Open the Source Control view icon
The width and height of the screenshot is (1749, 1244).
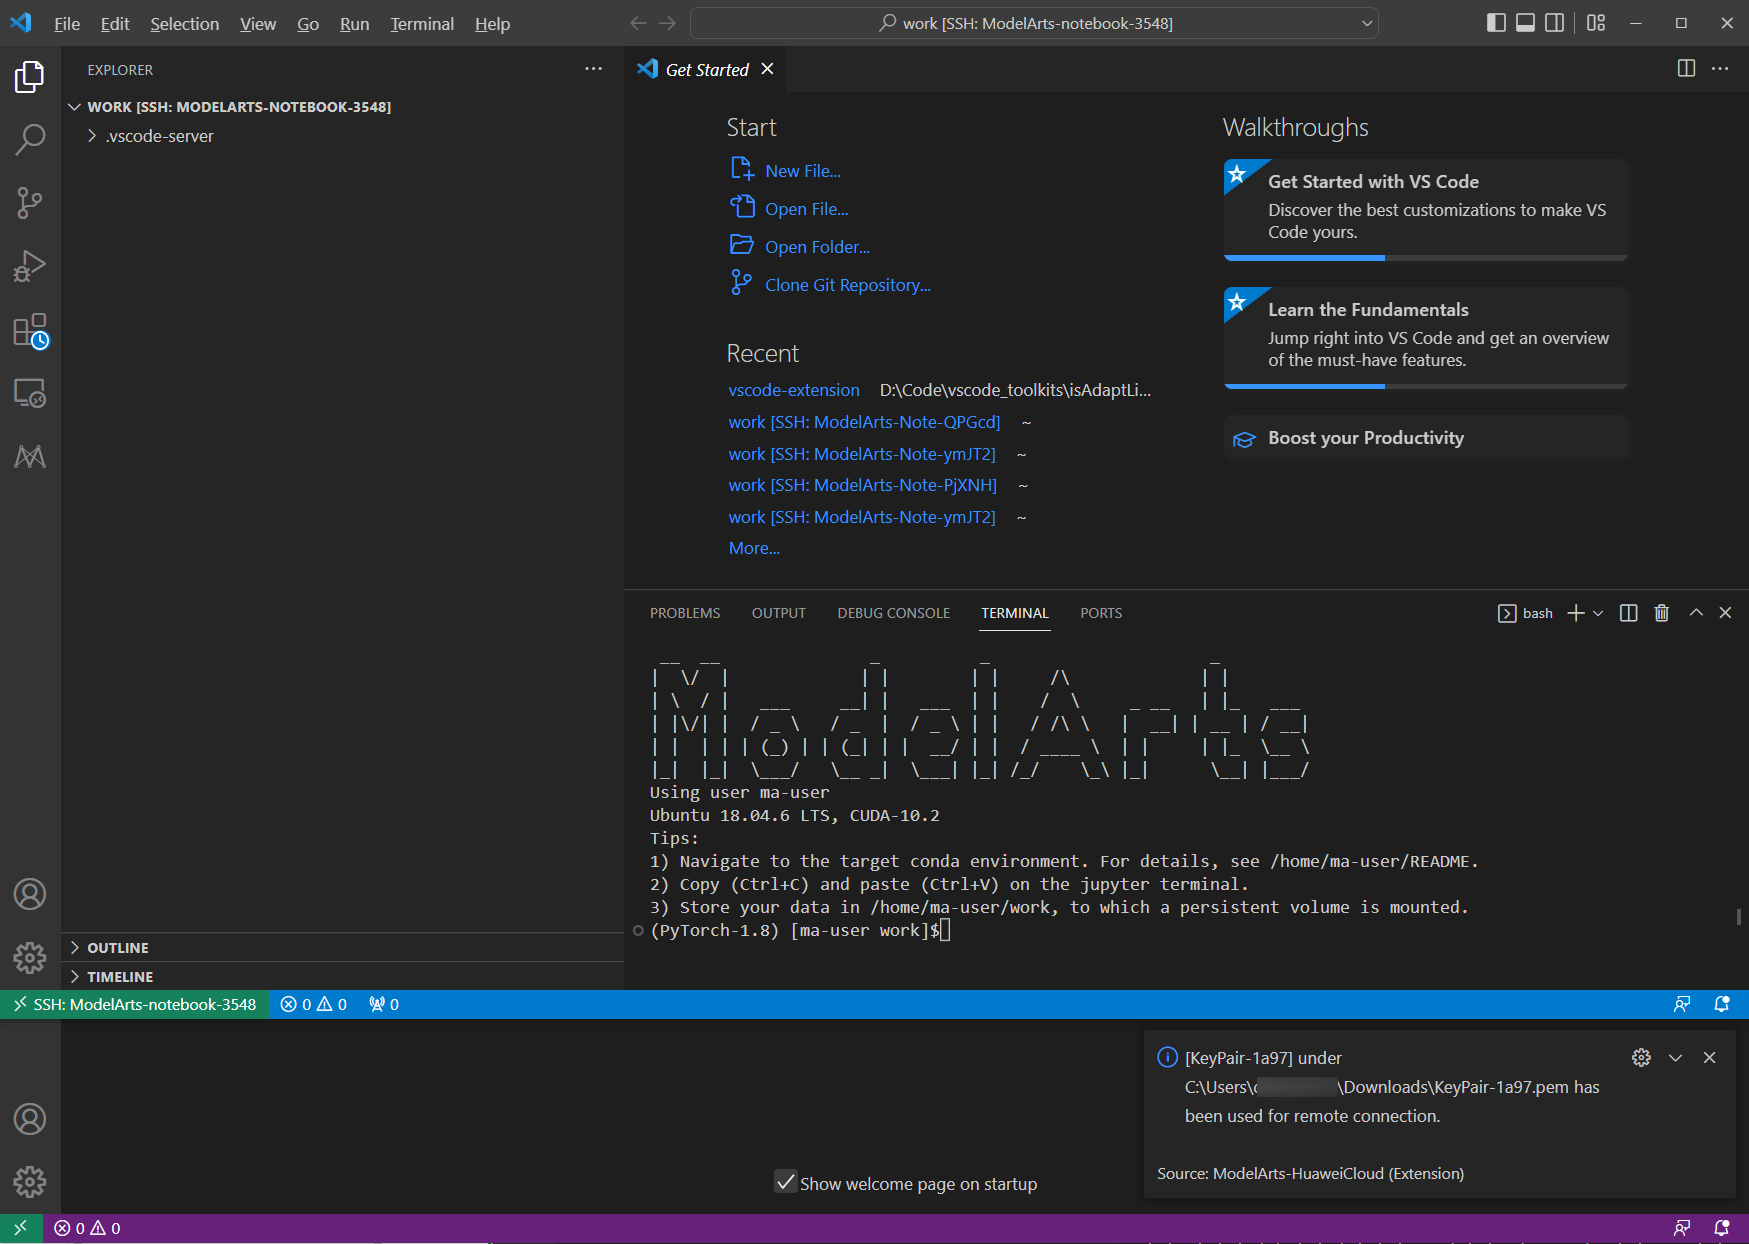click(30, 203)
